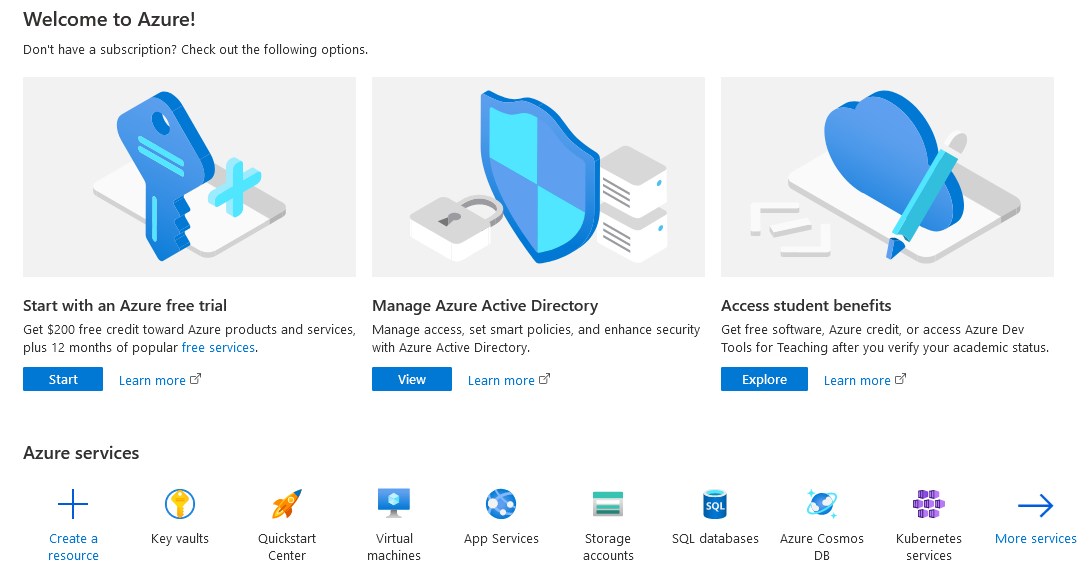Click the Key vaults label
The height and width of the screenshot is (573, 1091).
pos(180,539)
